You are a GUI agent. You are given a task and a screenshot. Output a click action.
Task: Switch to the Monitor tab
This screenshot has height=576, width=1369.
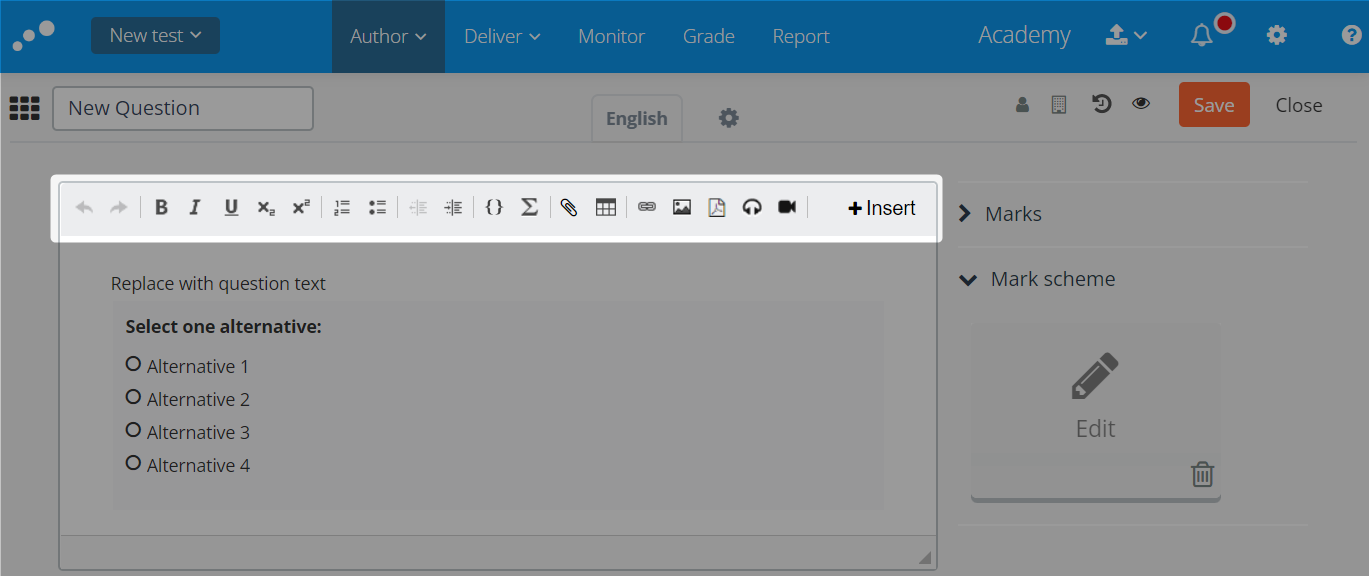coord(611,36)
